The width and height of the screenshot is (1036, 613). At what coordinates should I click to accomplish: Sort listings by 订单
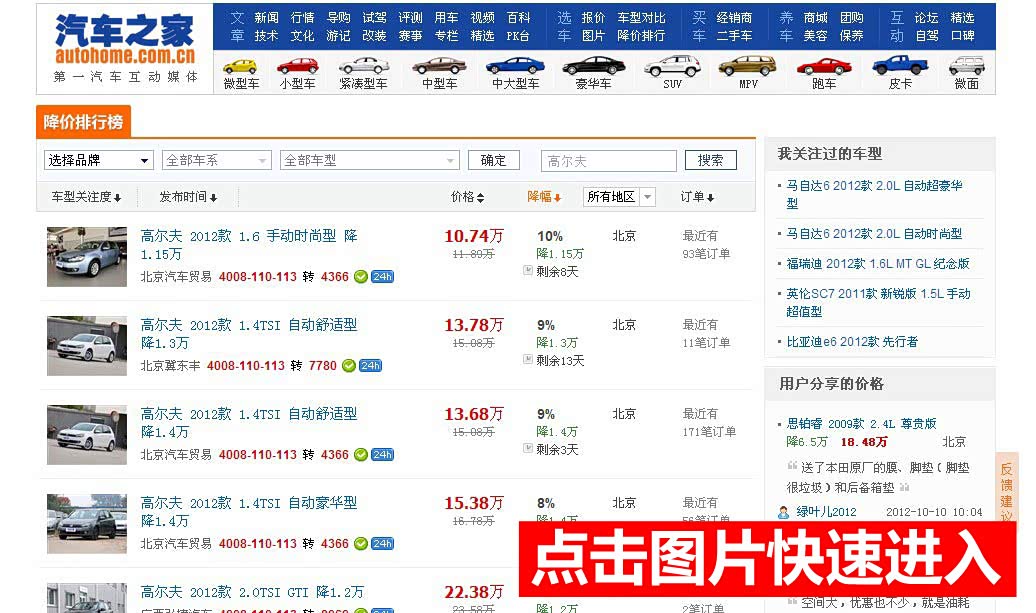[x=697, y=197]
